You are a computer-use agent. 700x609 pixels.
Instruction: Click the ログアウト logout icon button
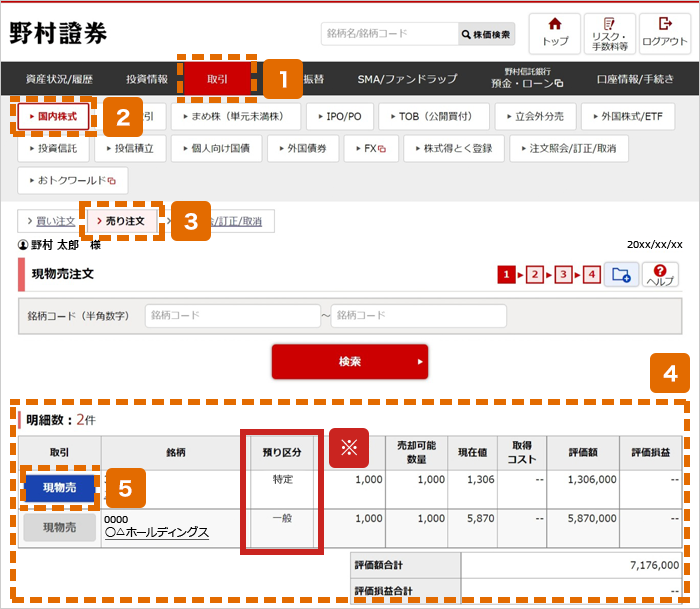click(665, 33)
